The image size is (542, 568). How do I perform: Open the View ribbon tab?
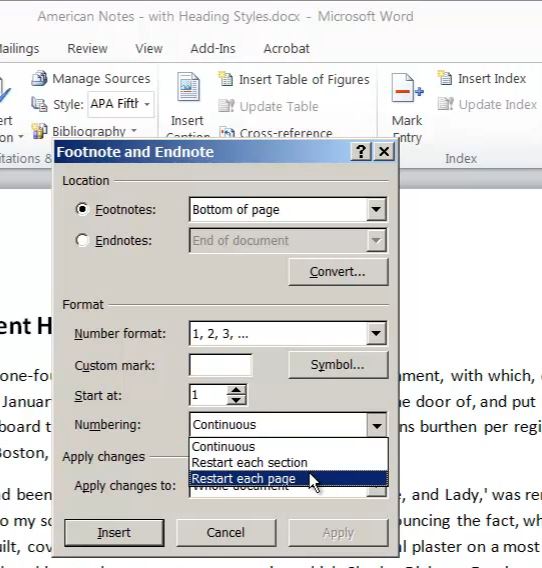click(149, 49)
